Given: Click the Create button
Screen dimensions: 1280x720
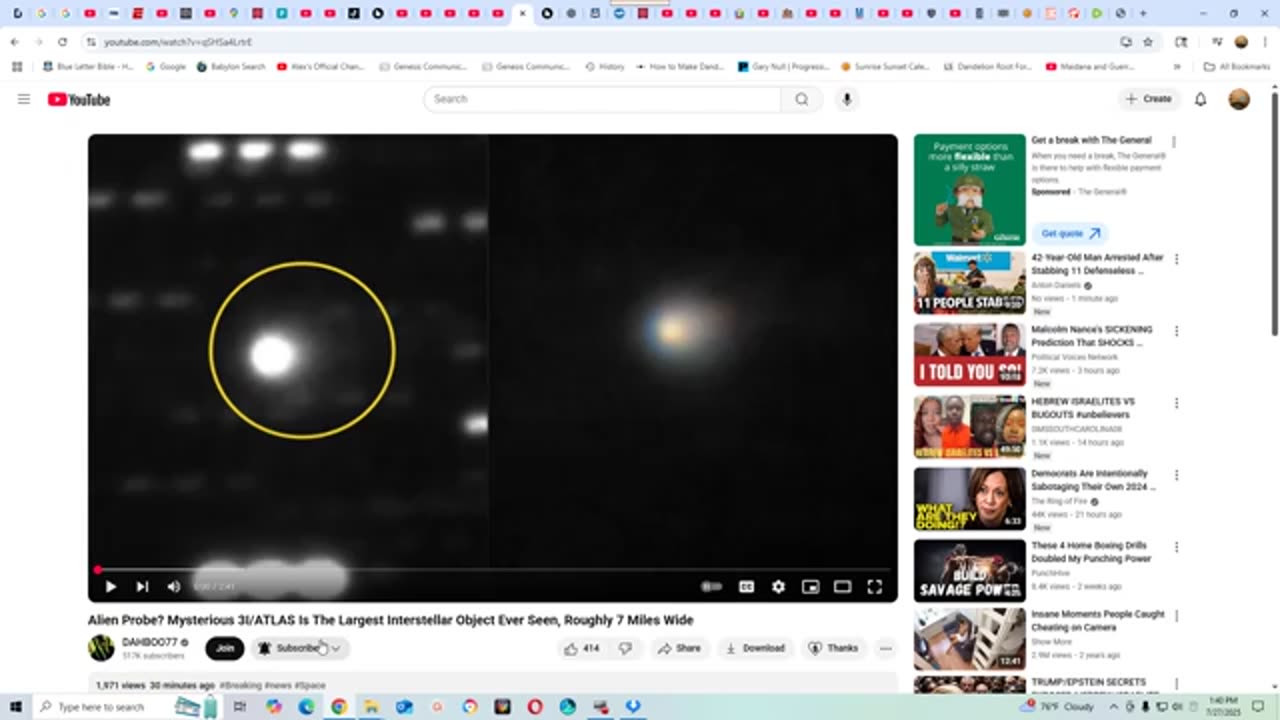Looking at the screenshot, I should pyautogui.click(x=1148, y=99).
